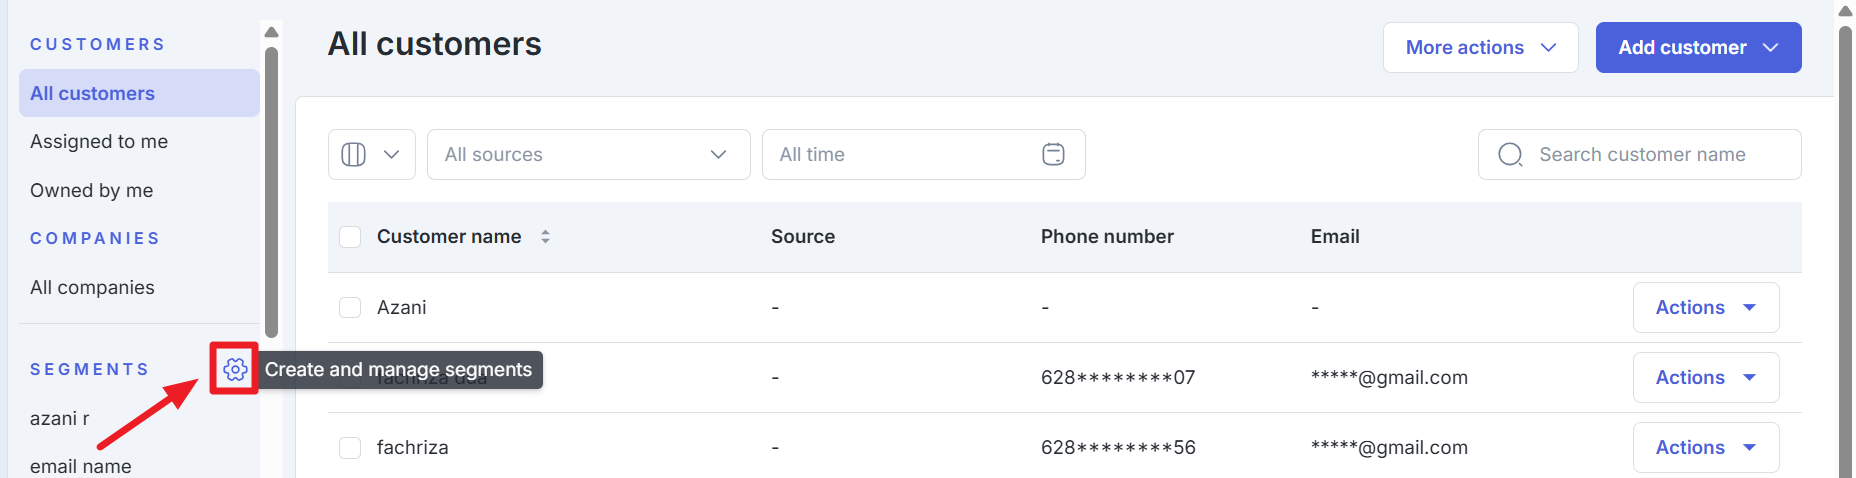Open the More actions dropdown
The height and width of the screenshot is (478, 1856).
[1480, 47]
